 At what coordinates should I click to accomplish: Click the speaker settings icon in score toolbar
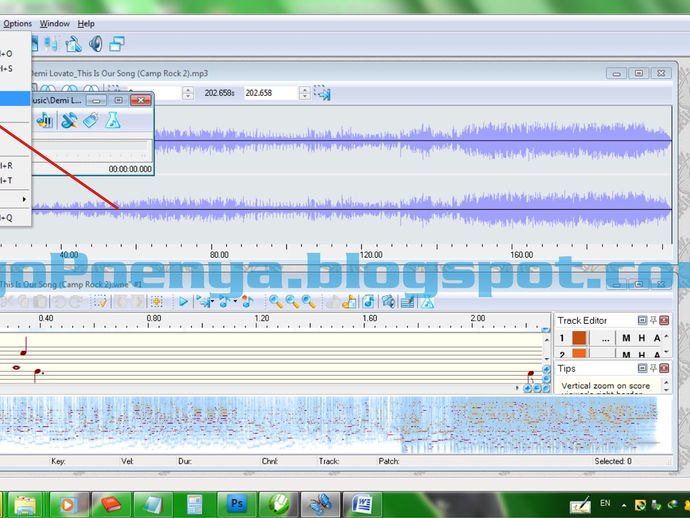(x=389, y=302)
